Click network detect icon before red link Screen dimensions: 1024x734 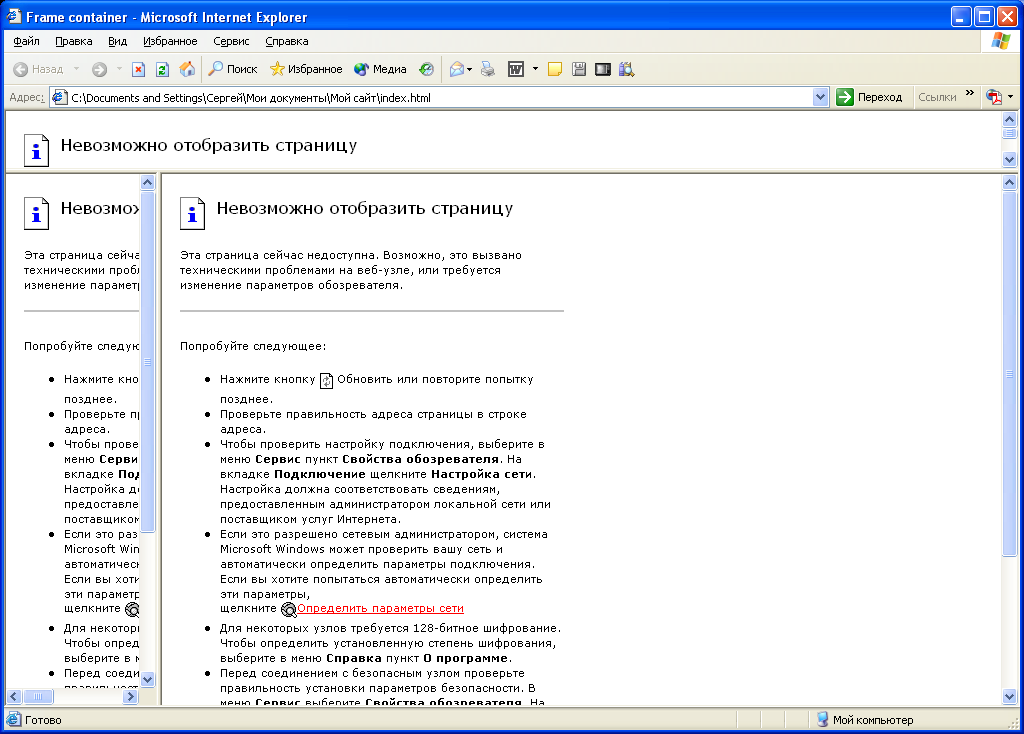[288, 610]
